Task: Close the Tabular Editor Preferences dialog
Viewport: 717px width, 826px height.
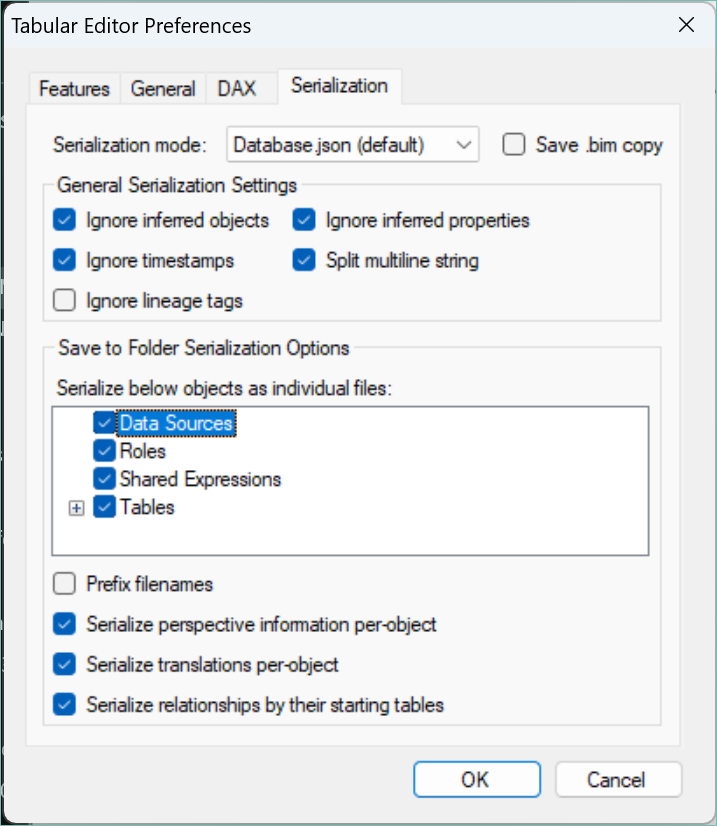Action: point(686,26)
